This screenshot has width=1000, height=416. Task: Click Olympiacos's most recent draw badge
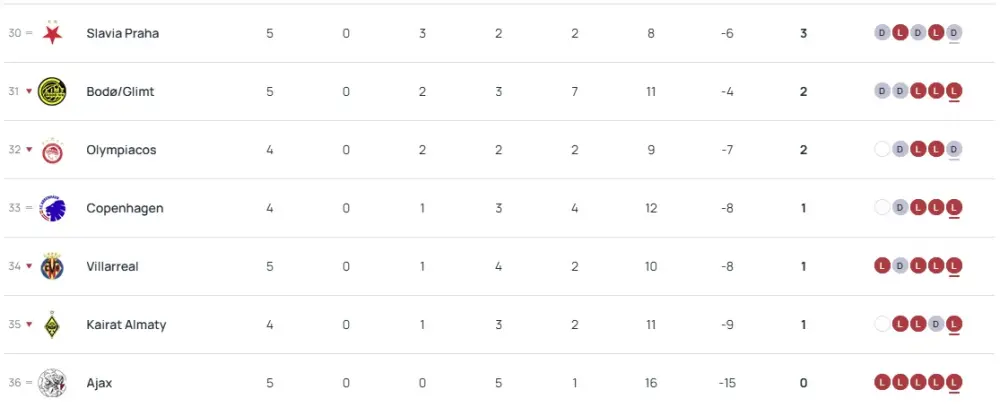pos(954,150)
